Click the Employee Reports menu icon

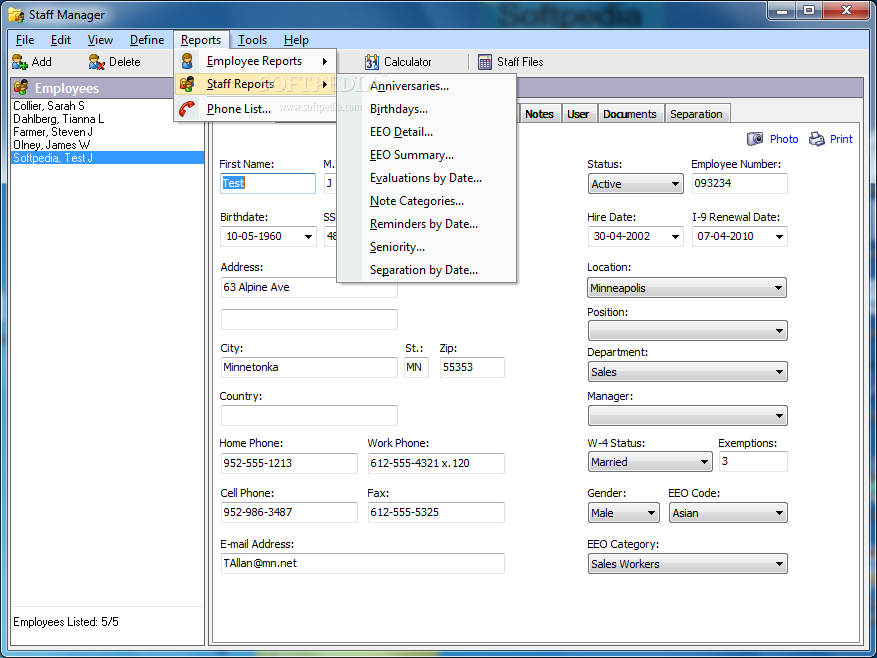click(x=187, y=61)
